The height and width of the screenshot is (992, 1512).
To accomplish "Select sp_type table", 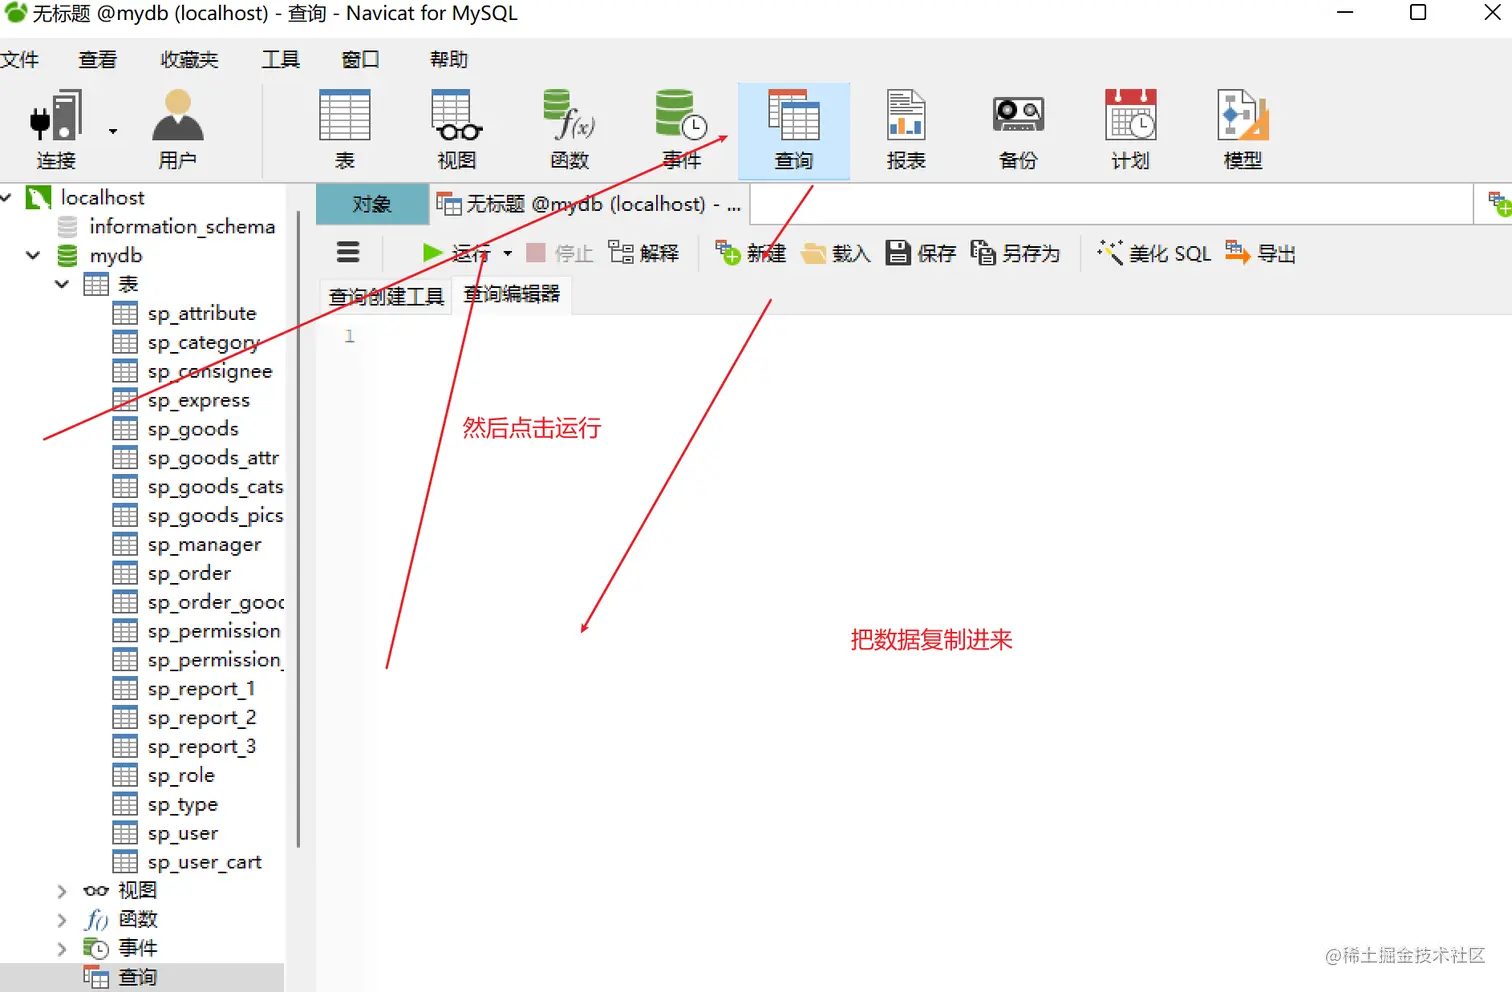I will 182,805.
